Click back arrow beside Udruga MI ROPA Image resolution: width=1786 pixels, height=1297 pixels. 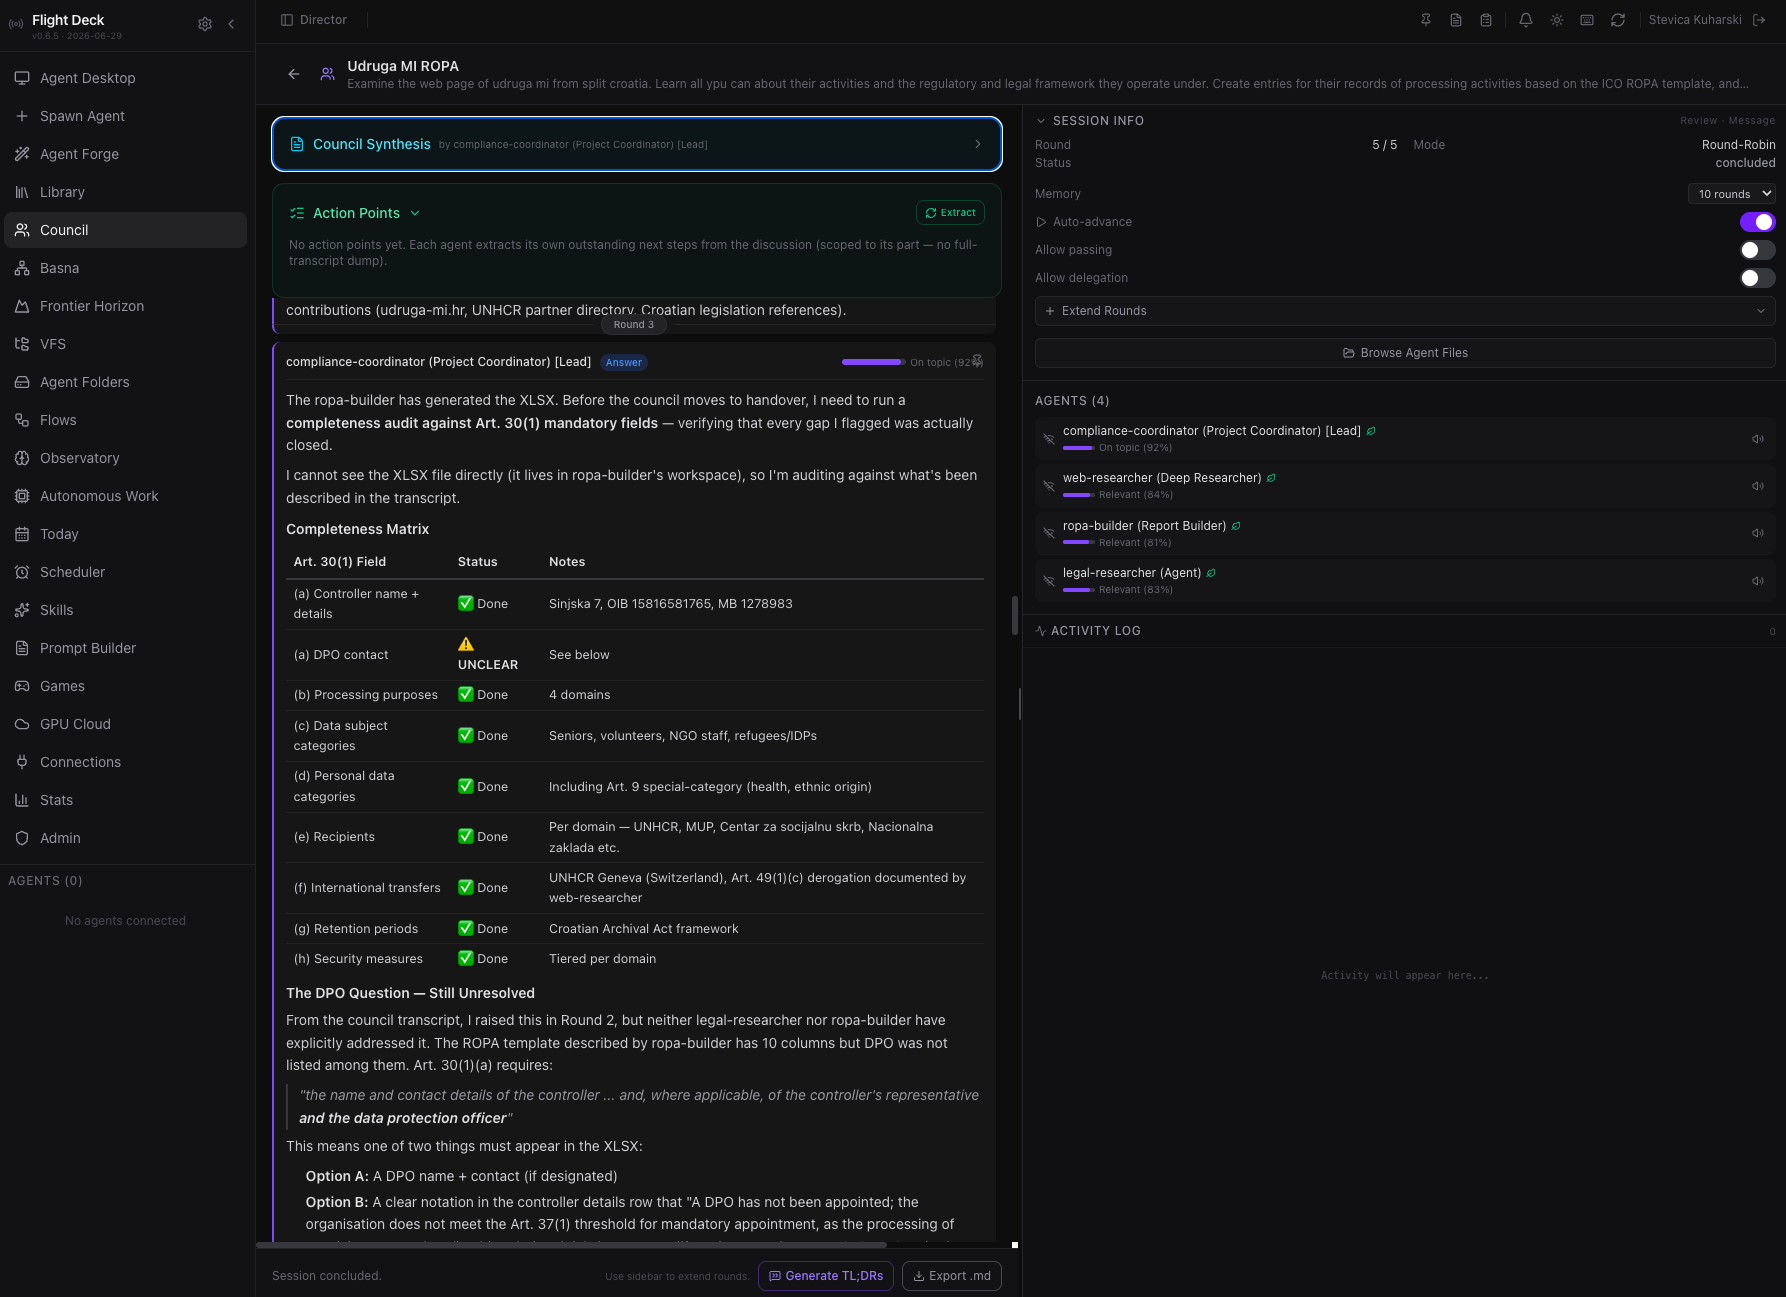point(294,74)
